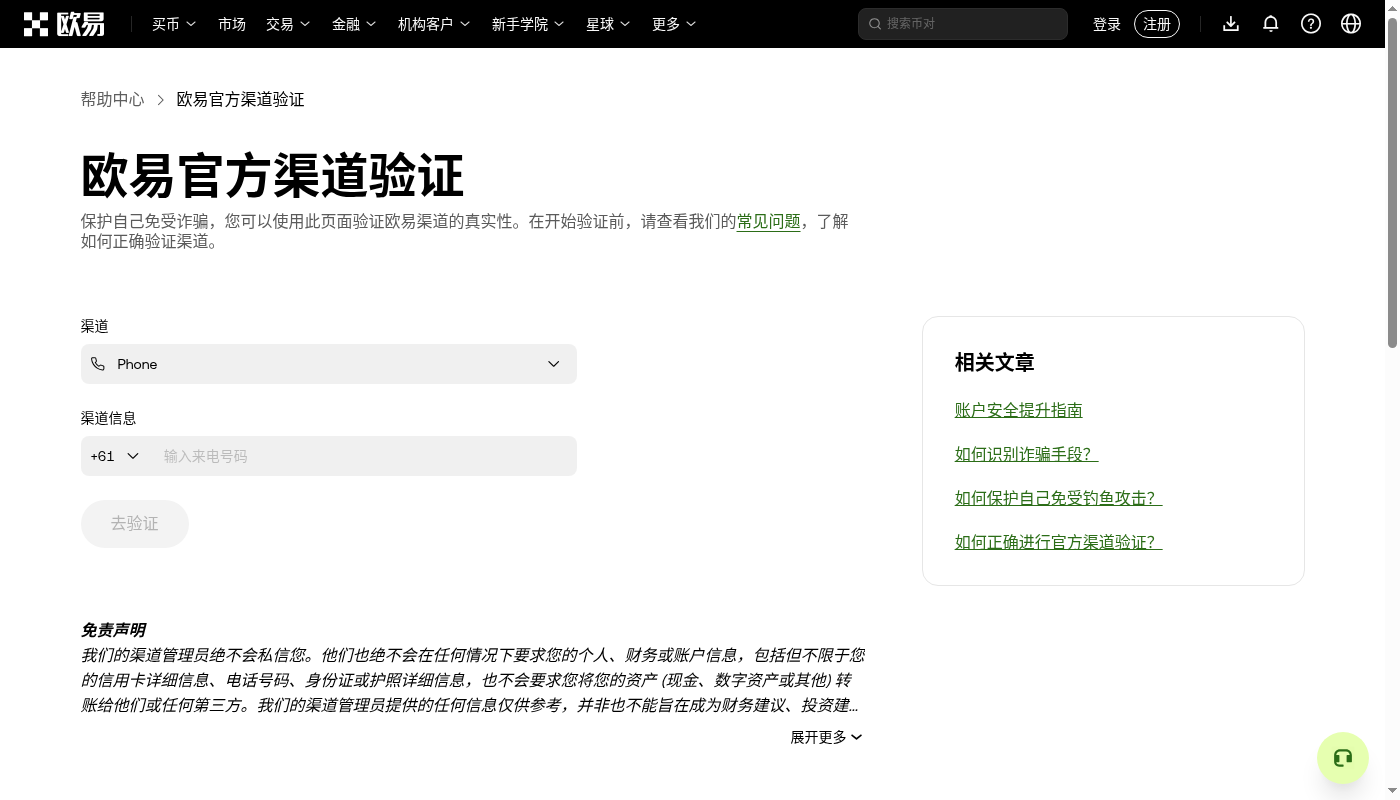Open 如何正确进行官方渠道验证？ article

(1059, 542)
